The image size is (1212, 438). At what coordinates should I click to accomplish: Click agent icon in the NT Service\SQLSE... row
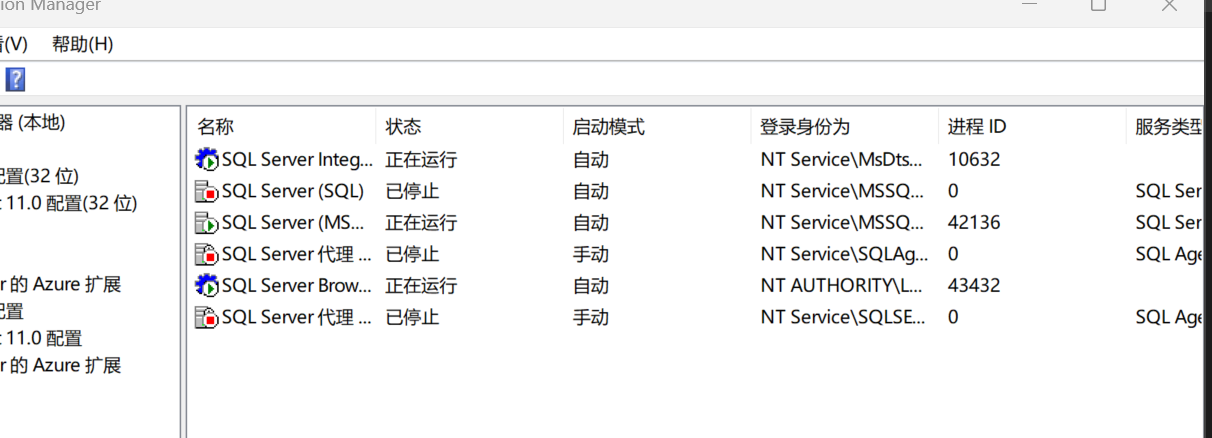(207, 317)
